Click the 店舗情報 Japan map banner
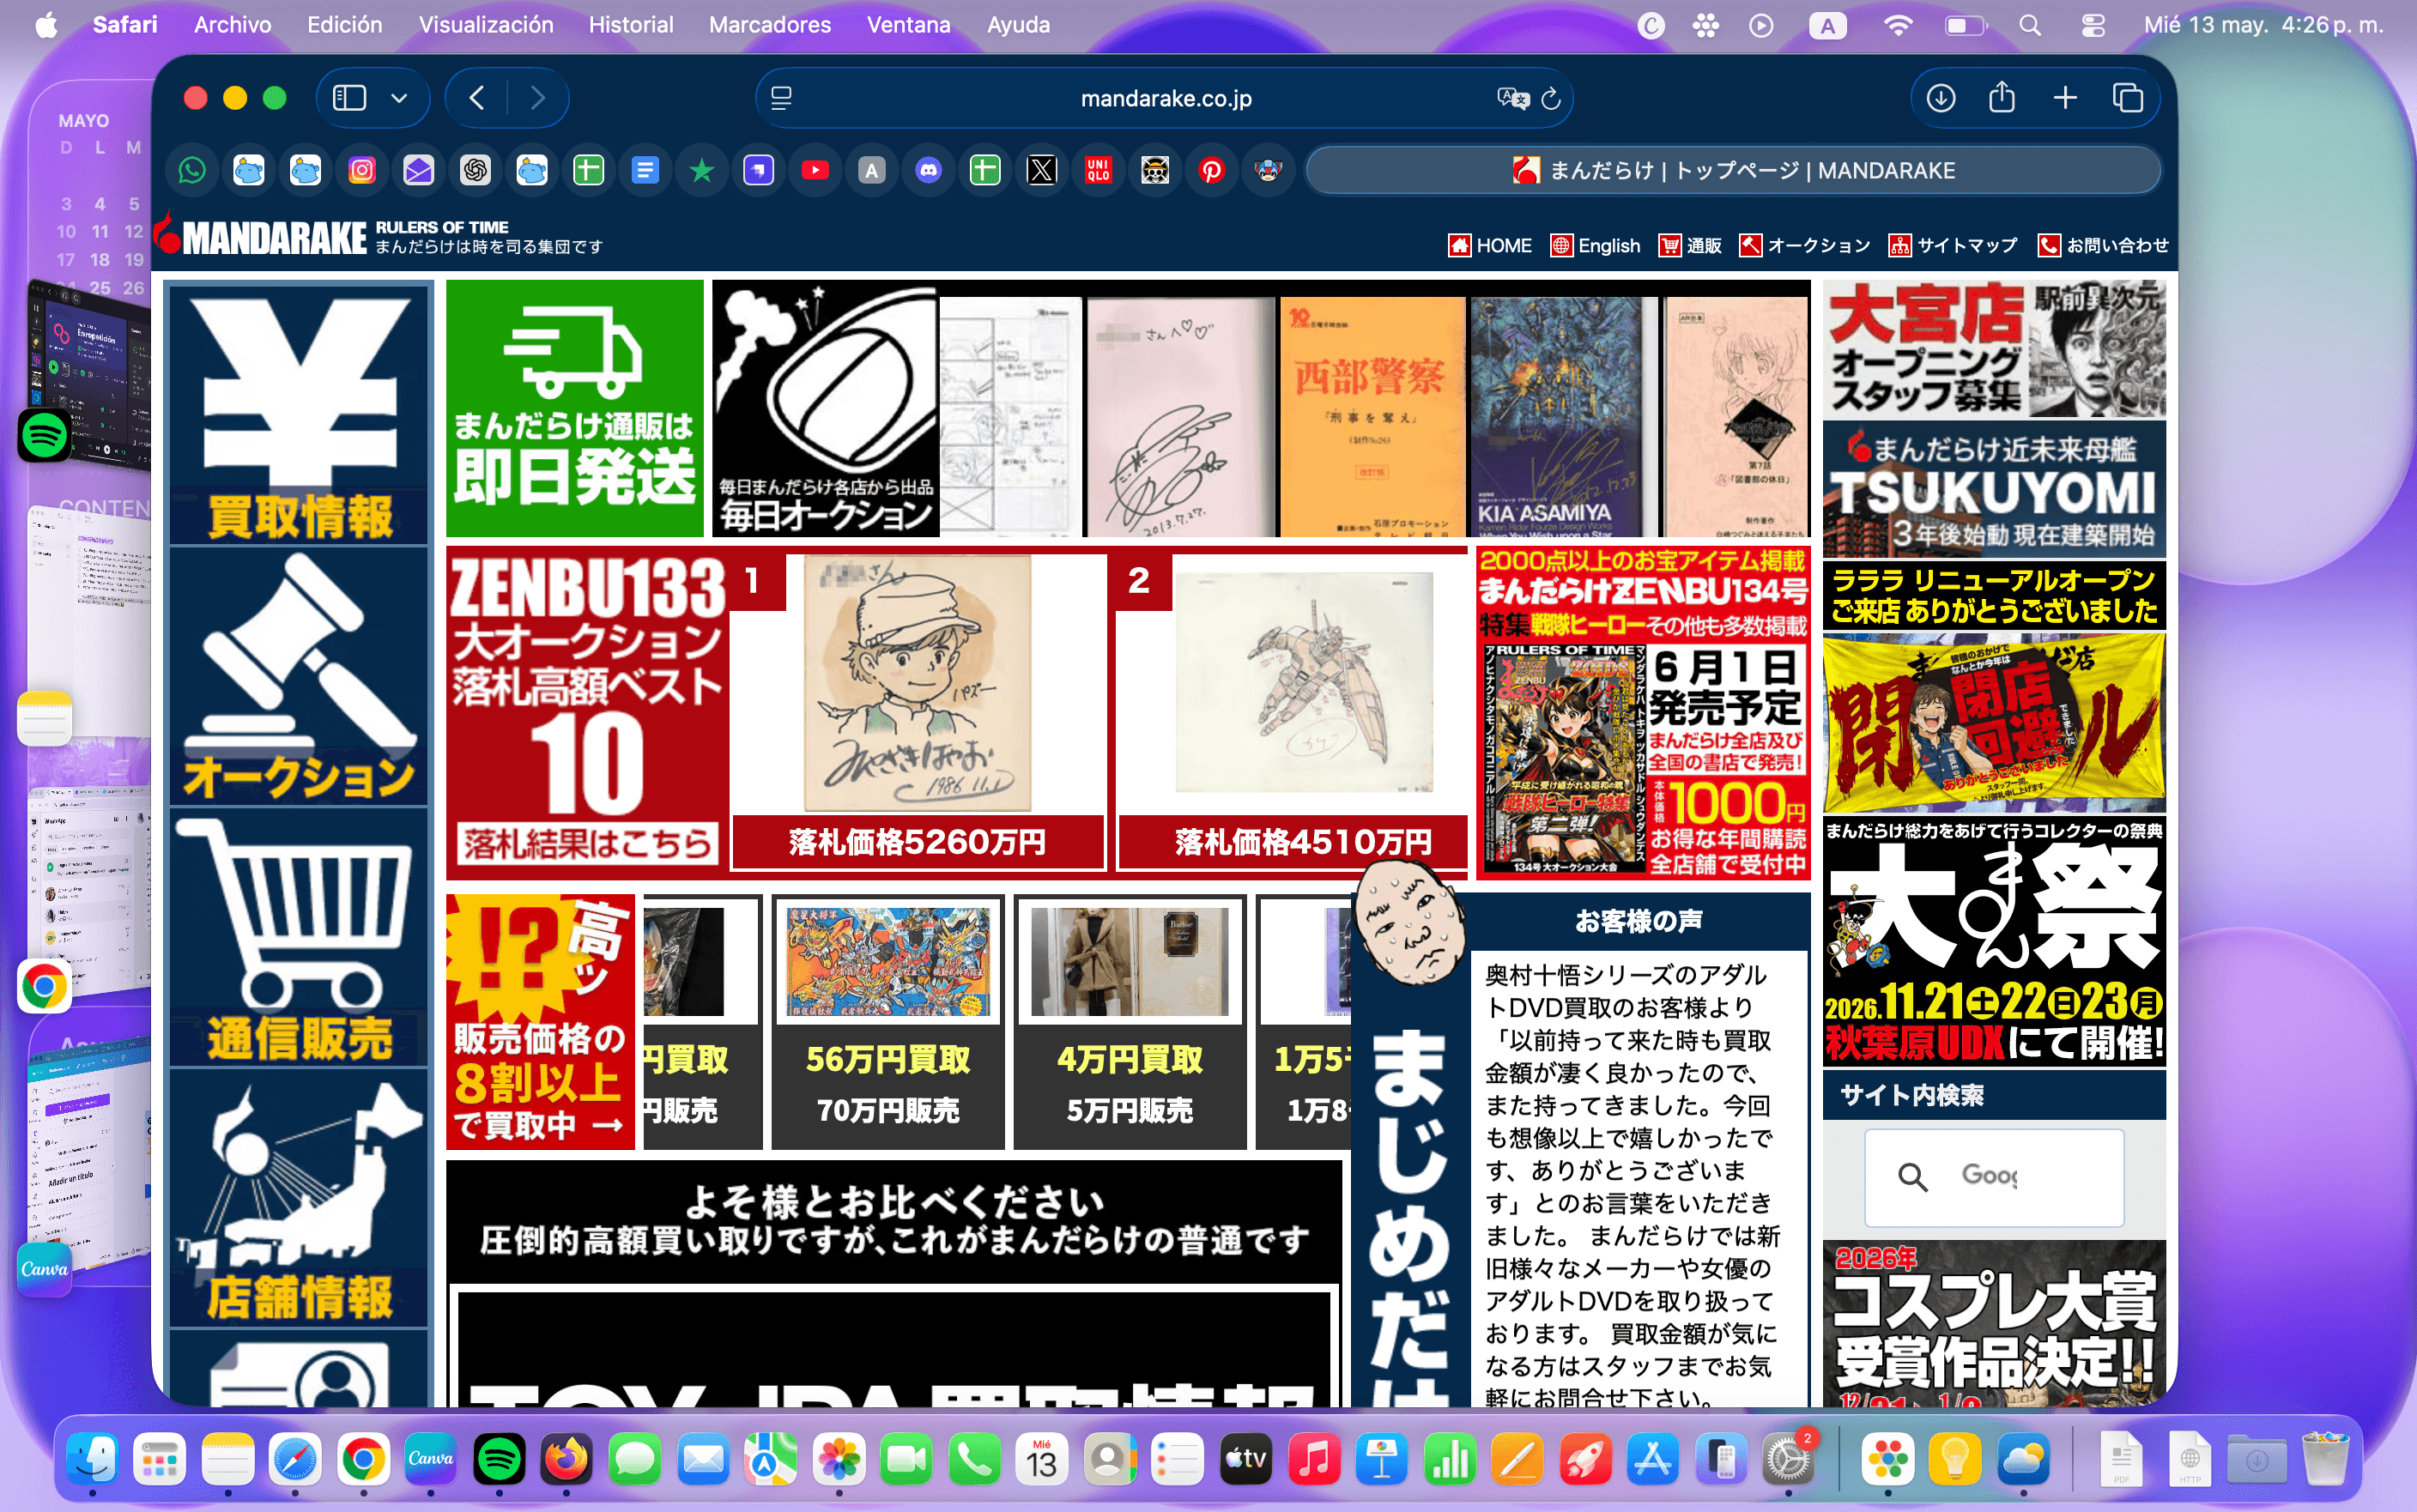 (299, 1198)
